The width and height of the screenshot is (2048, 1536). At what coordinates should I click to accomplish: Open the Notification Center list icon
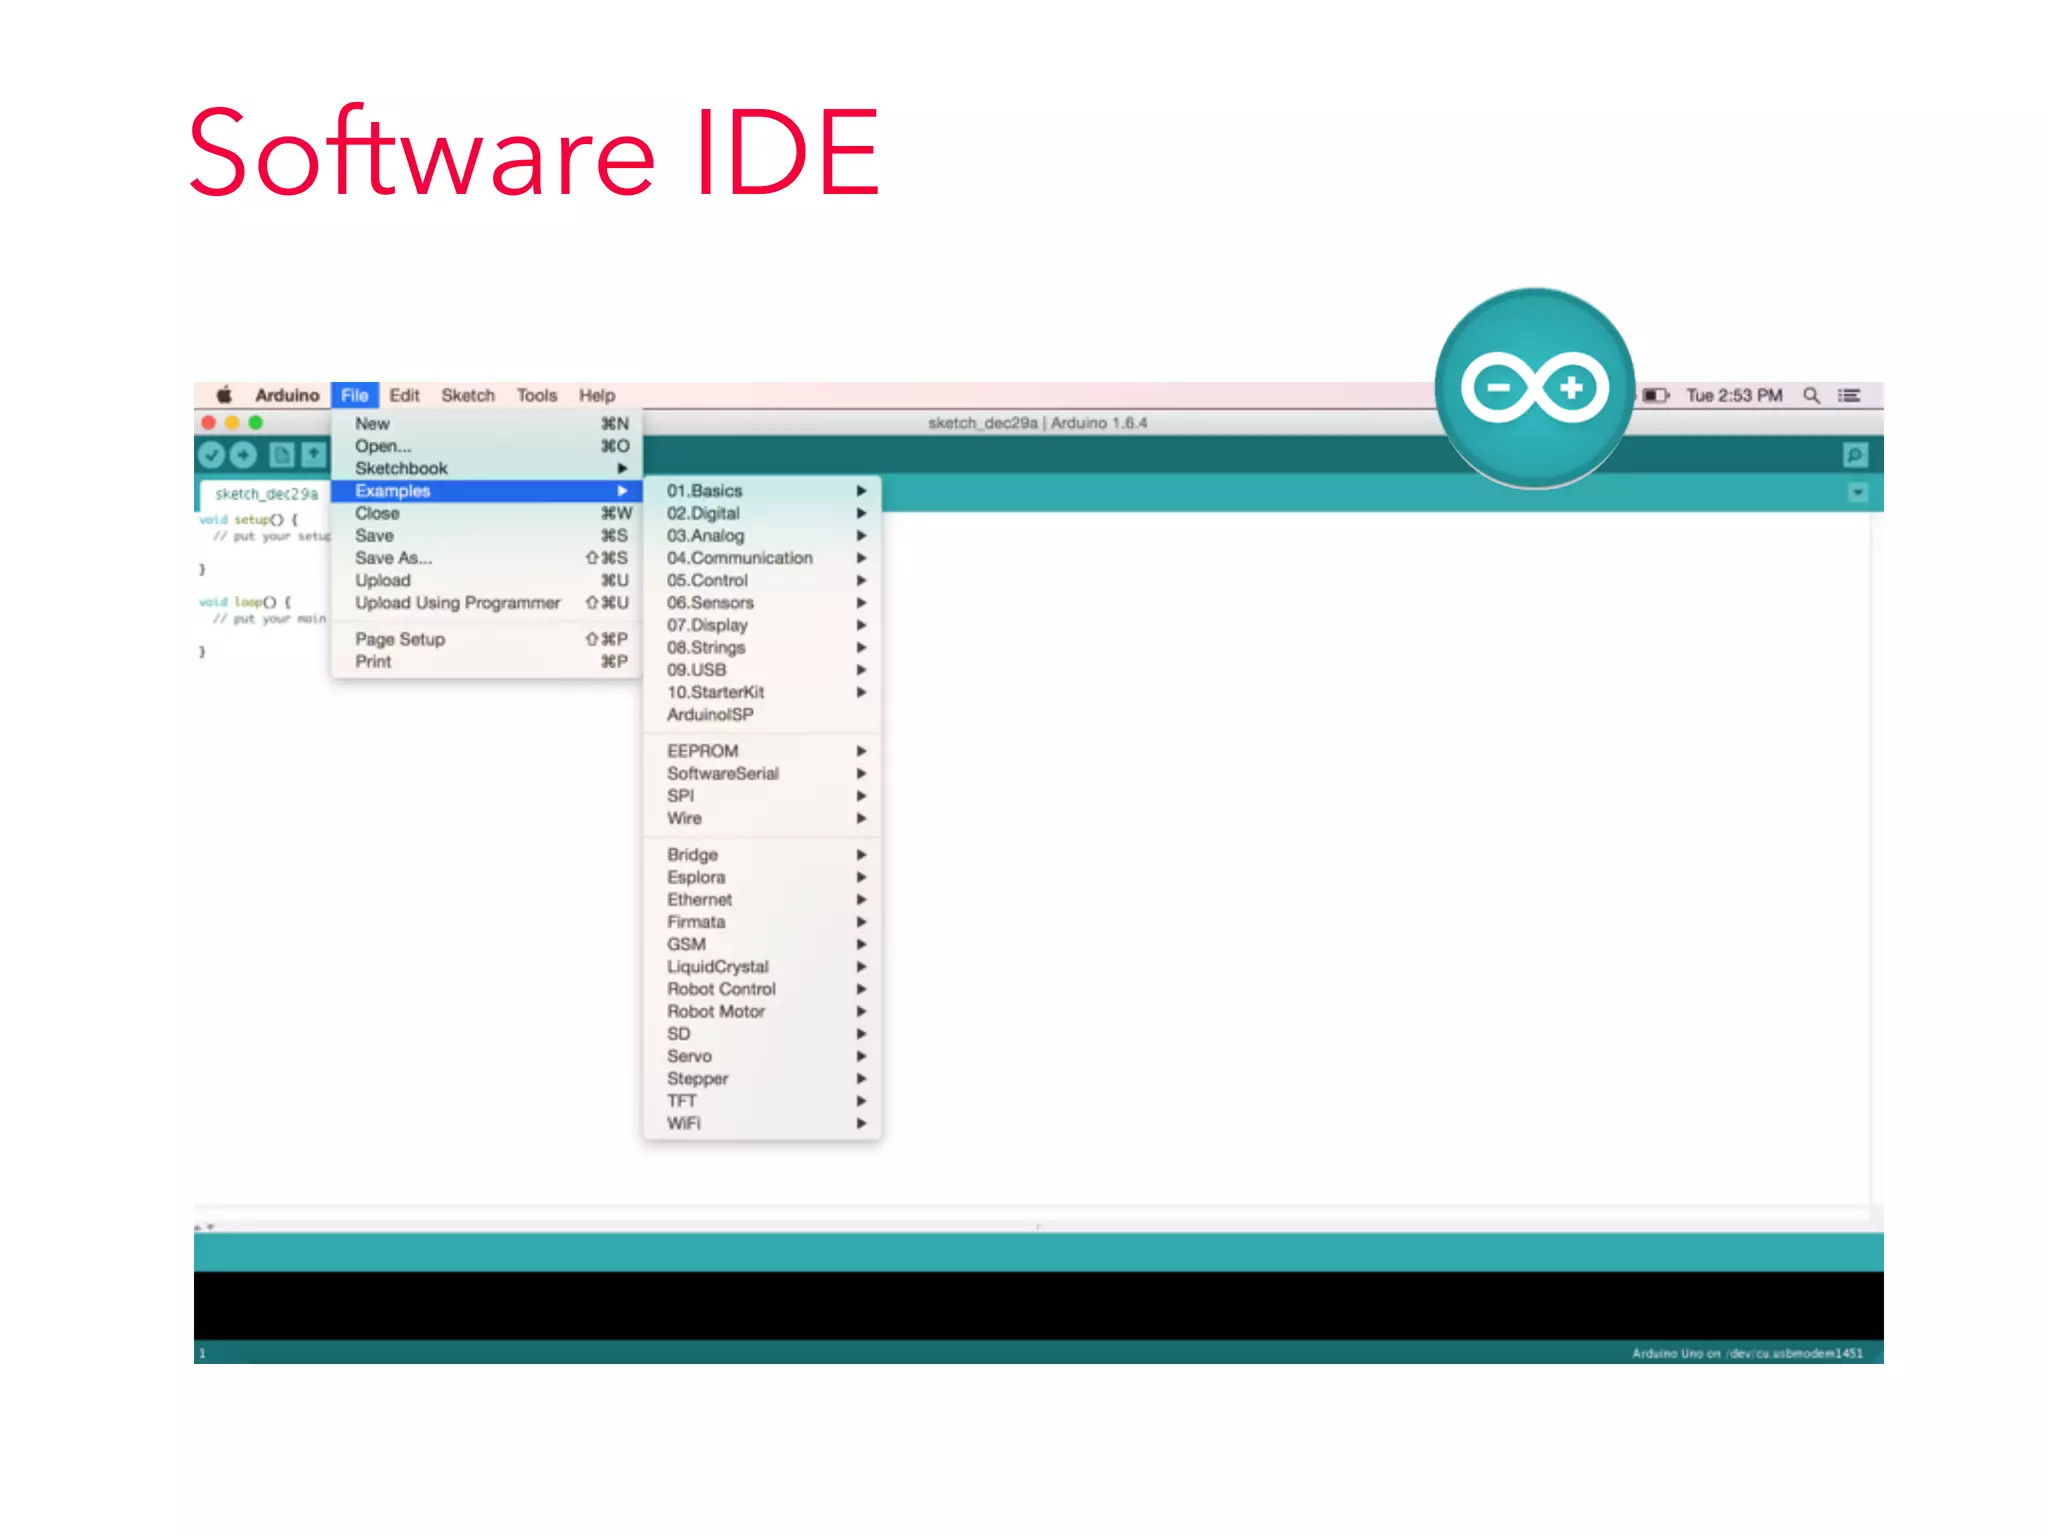[x=1849, y=396]
